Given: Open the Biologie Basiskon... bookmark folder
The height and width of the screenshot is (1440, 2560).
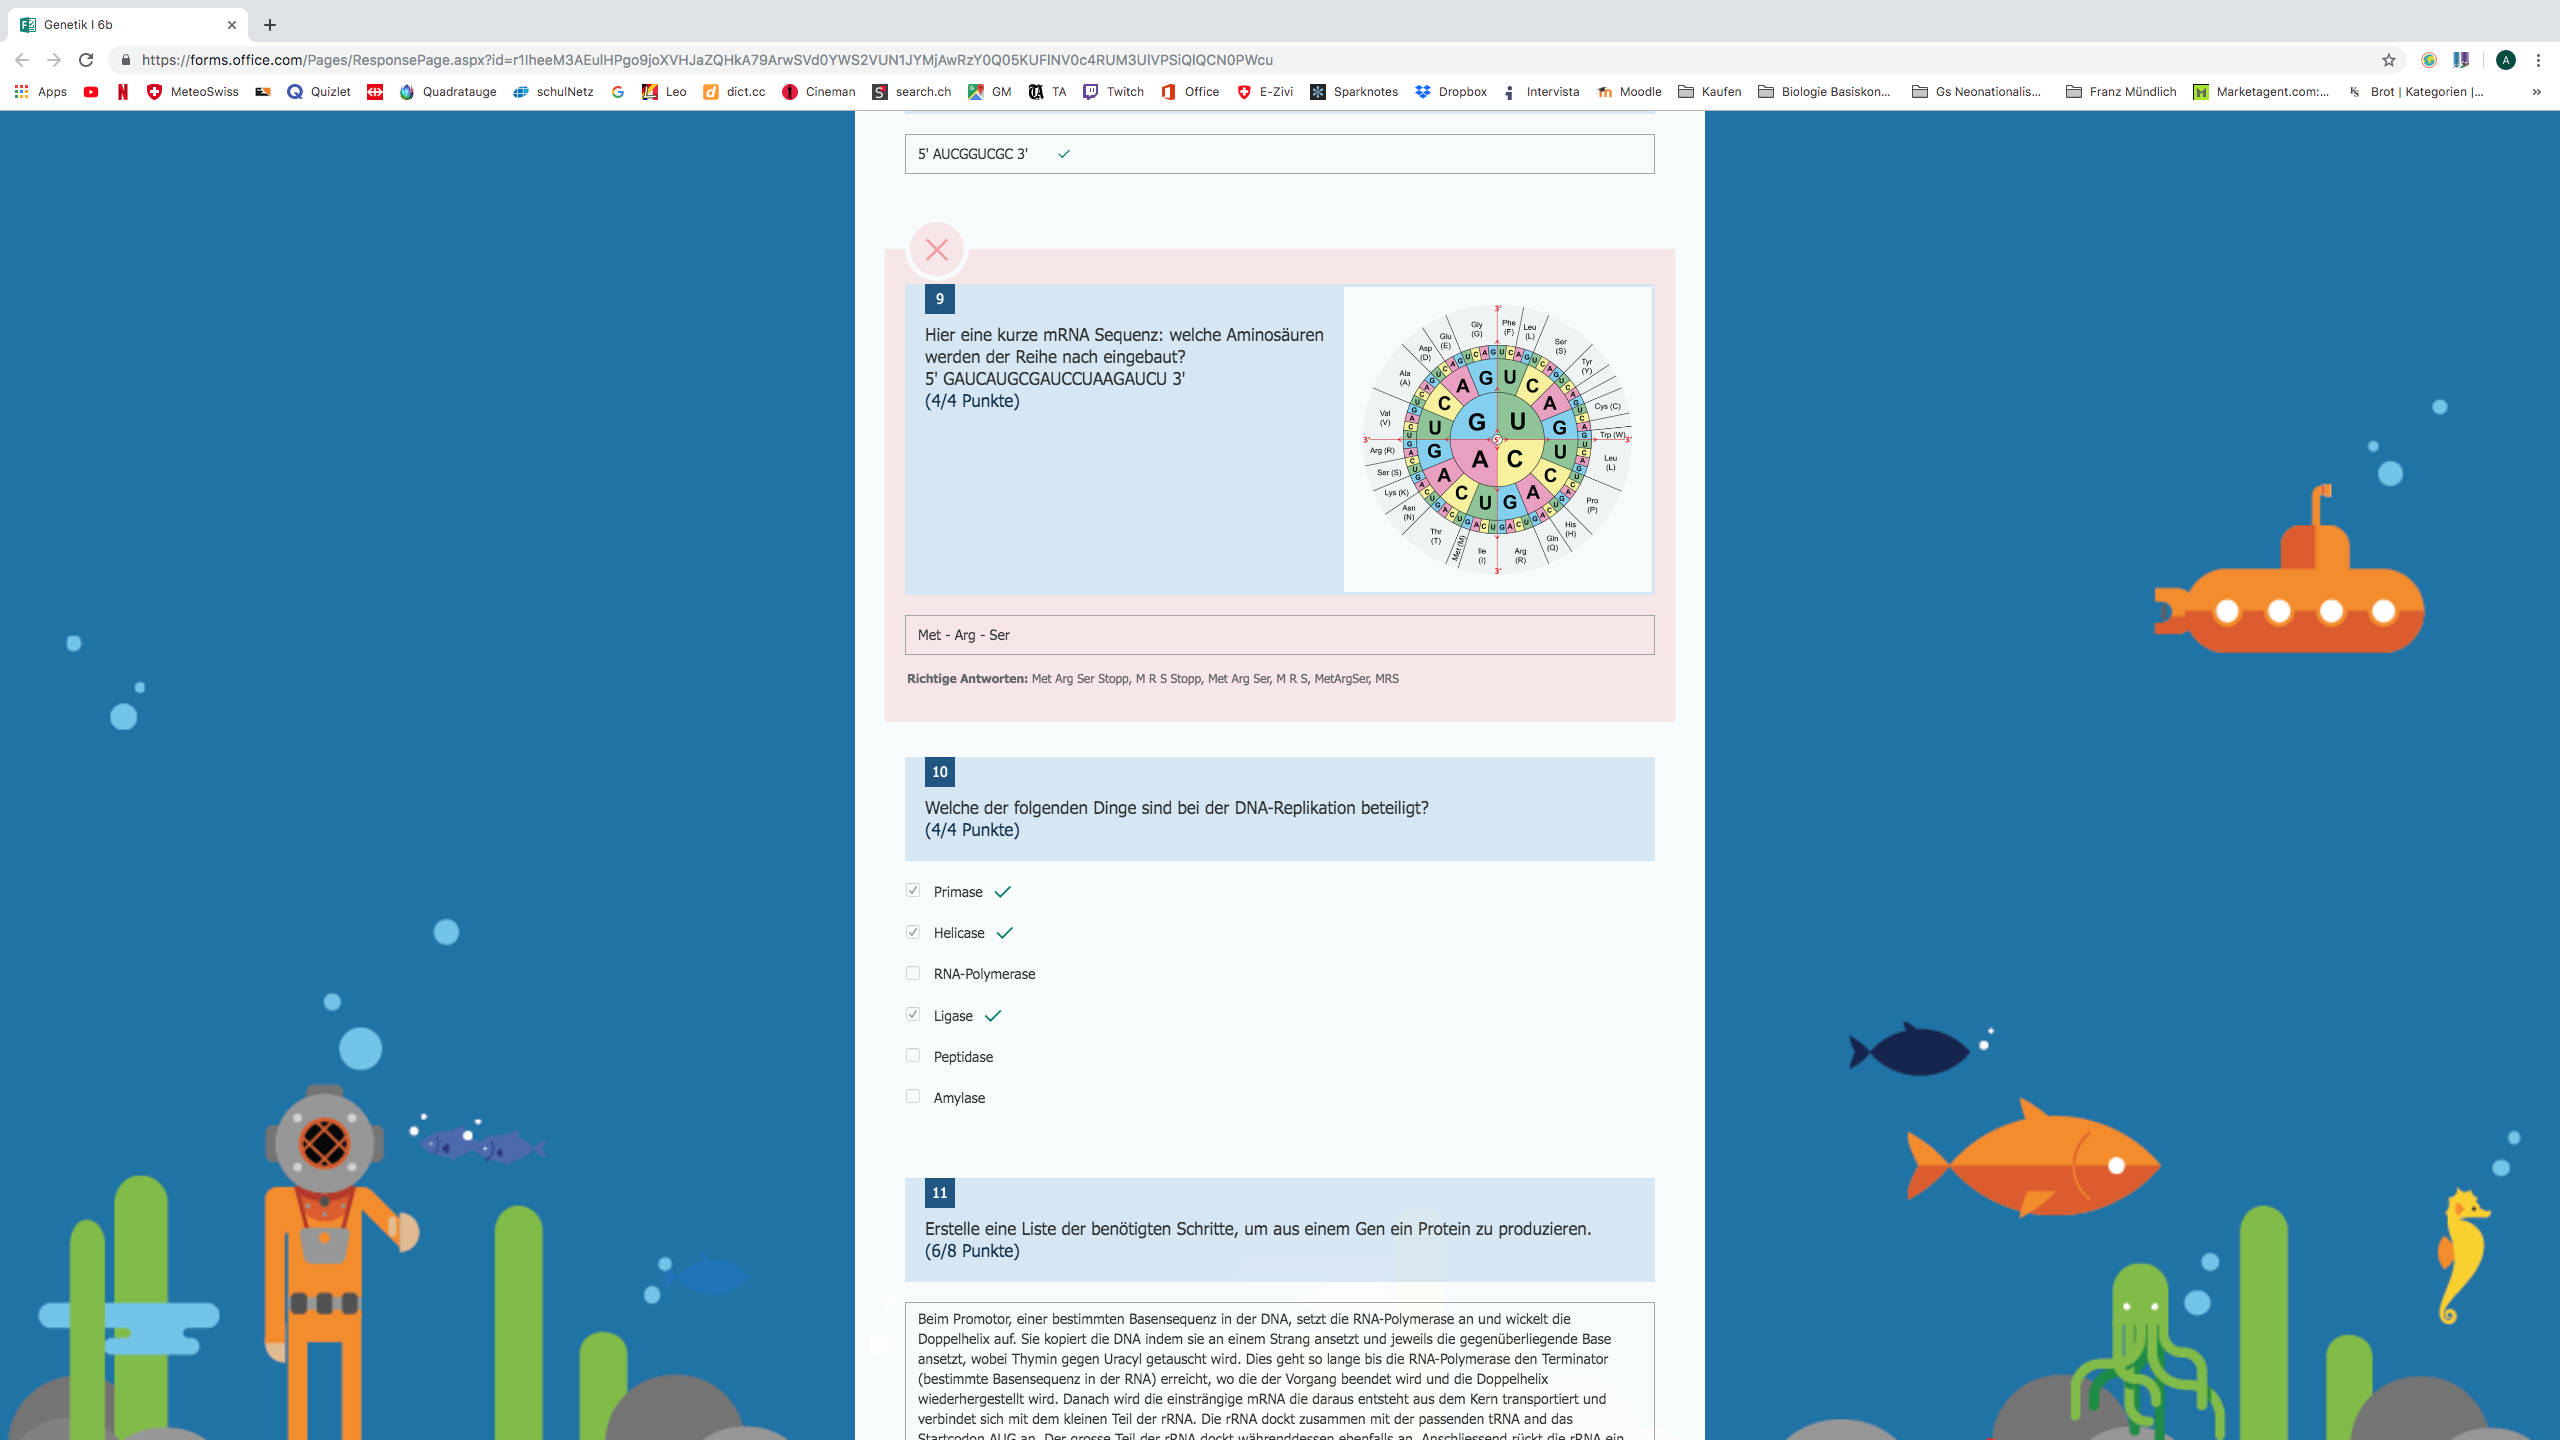Looking at the screenshot, I should (x=1824, y=92).
